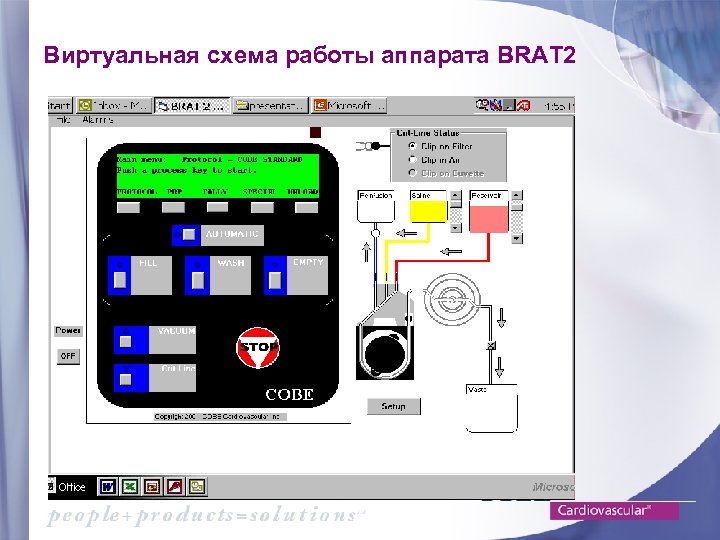Click soft key under PRP label
The image size is (720, 540).
[x=173, y=207]
